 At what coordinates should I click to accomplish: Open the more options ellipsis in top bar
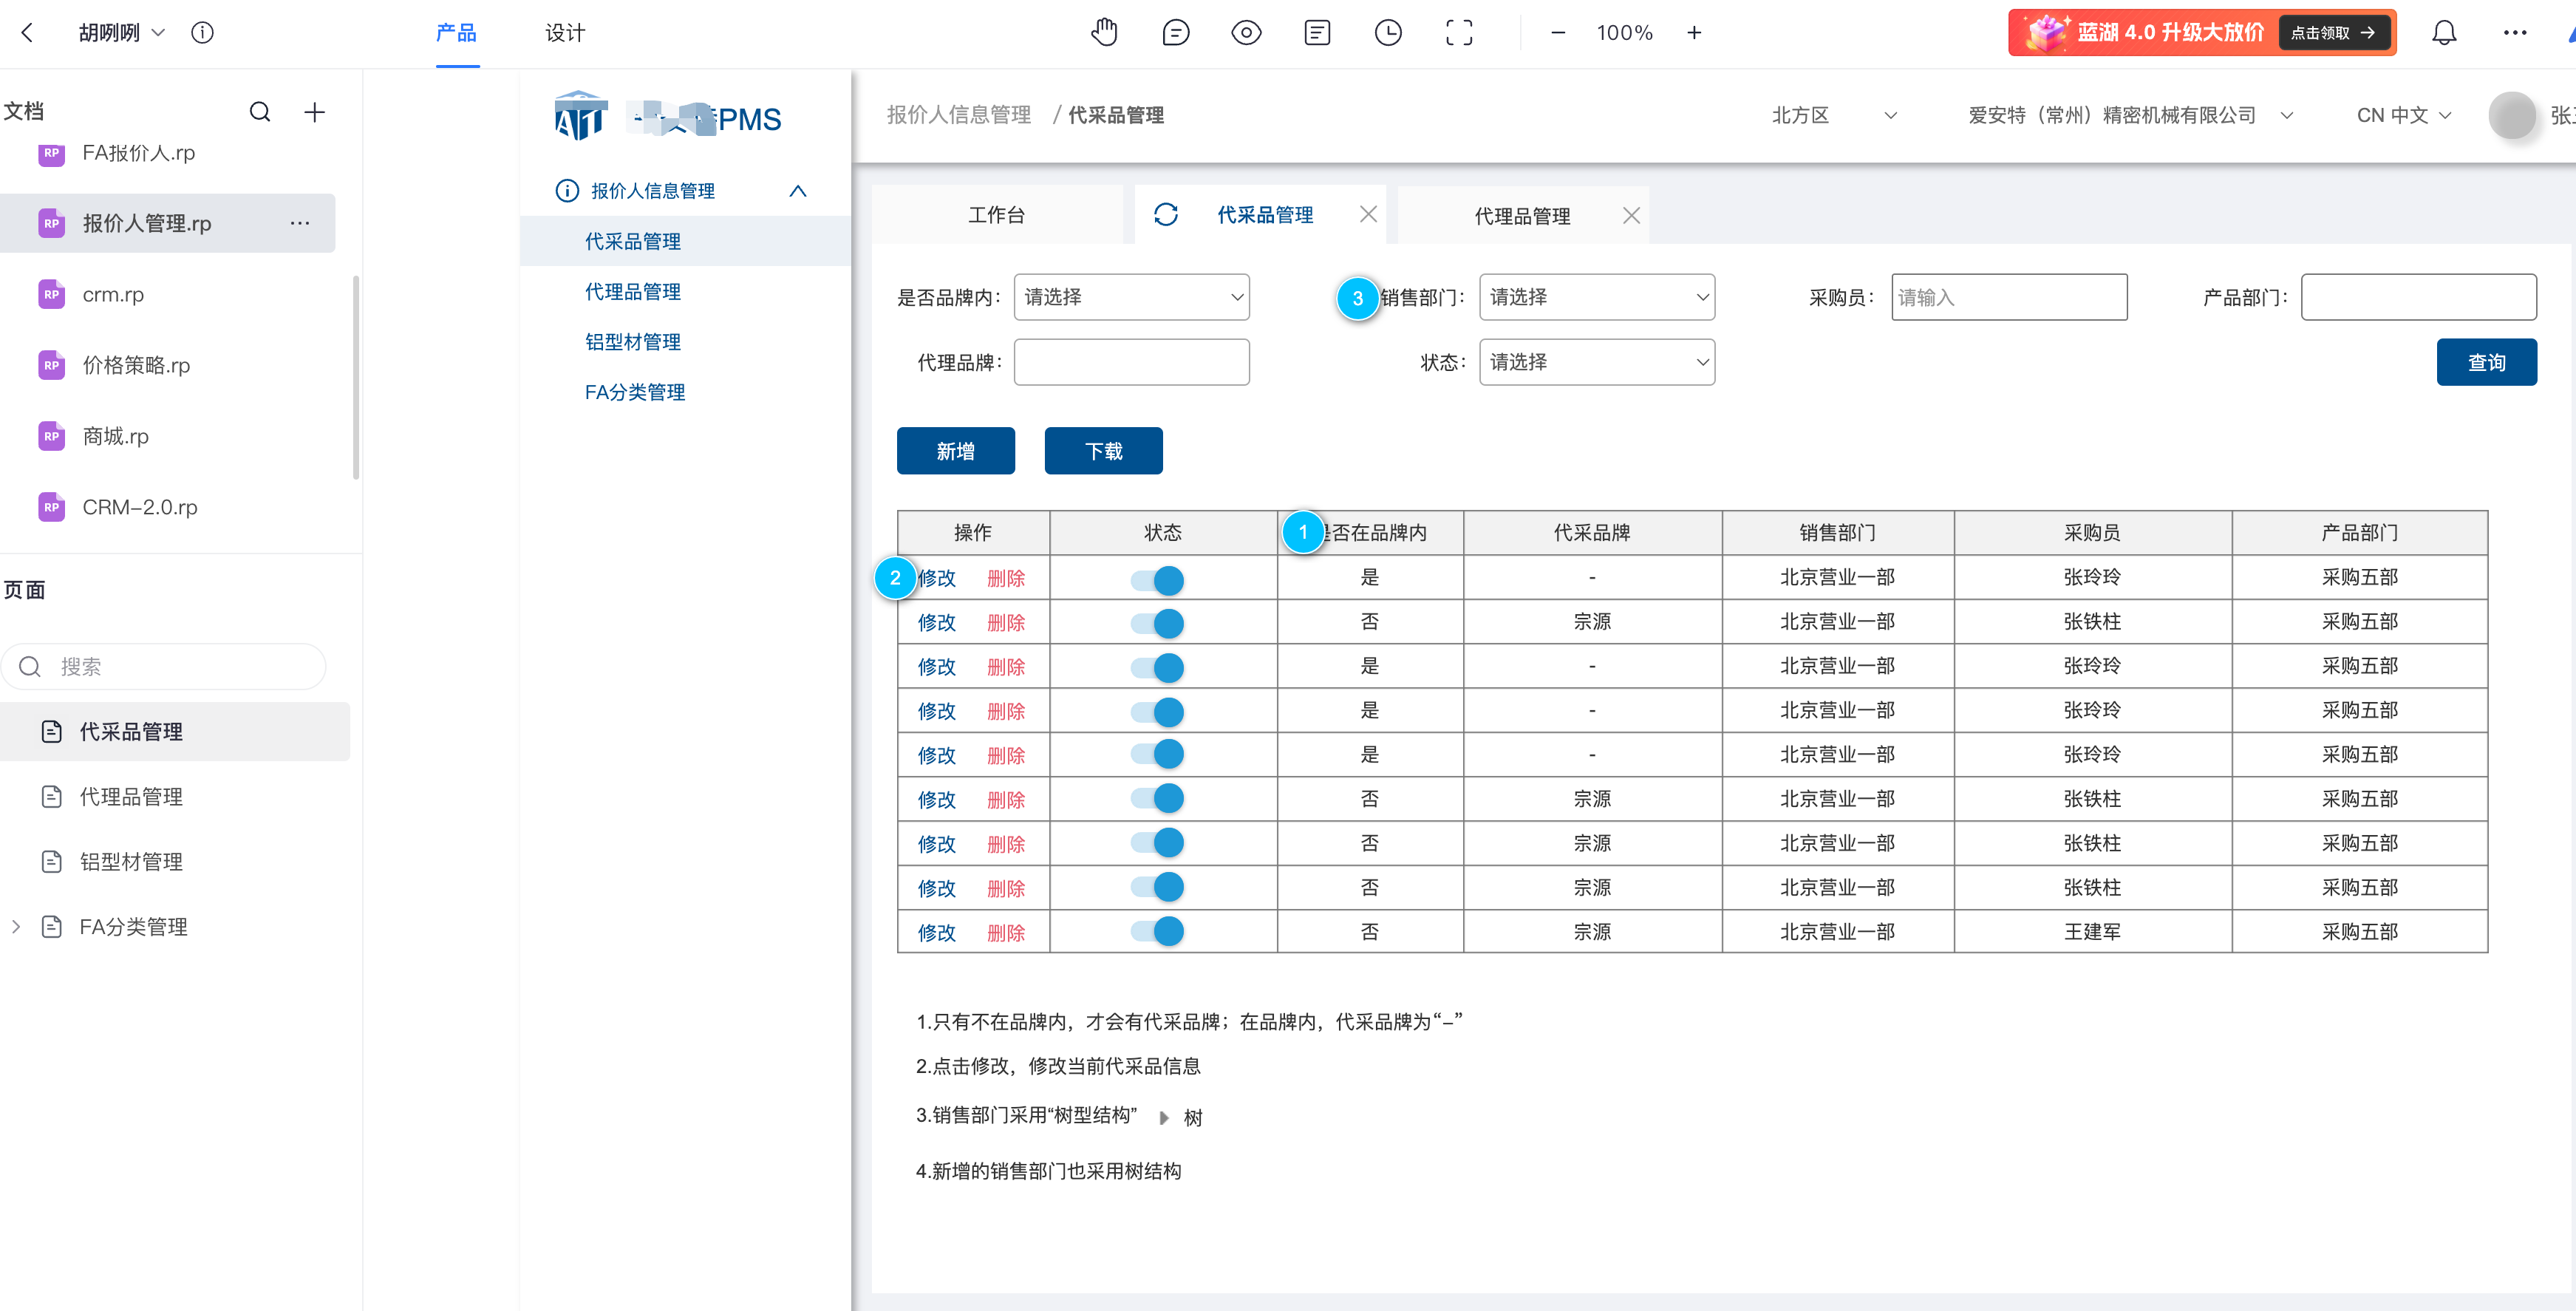[x=2515, y=33]
